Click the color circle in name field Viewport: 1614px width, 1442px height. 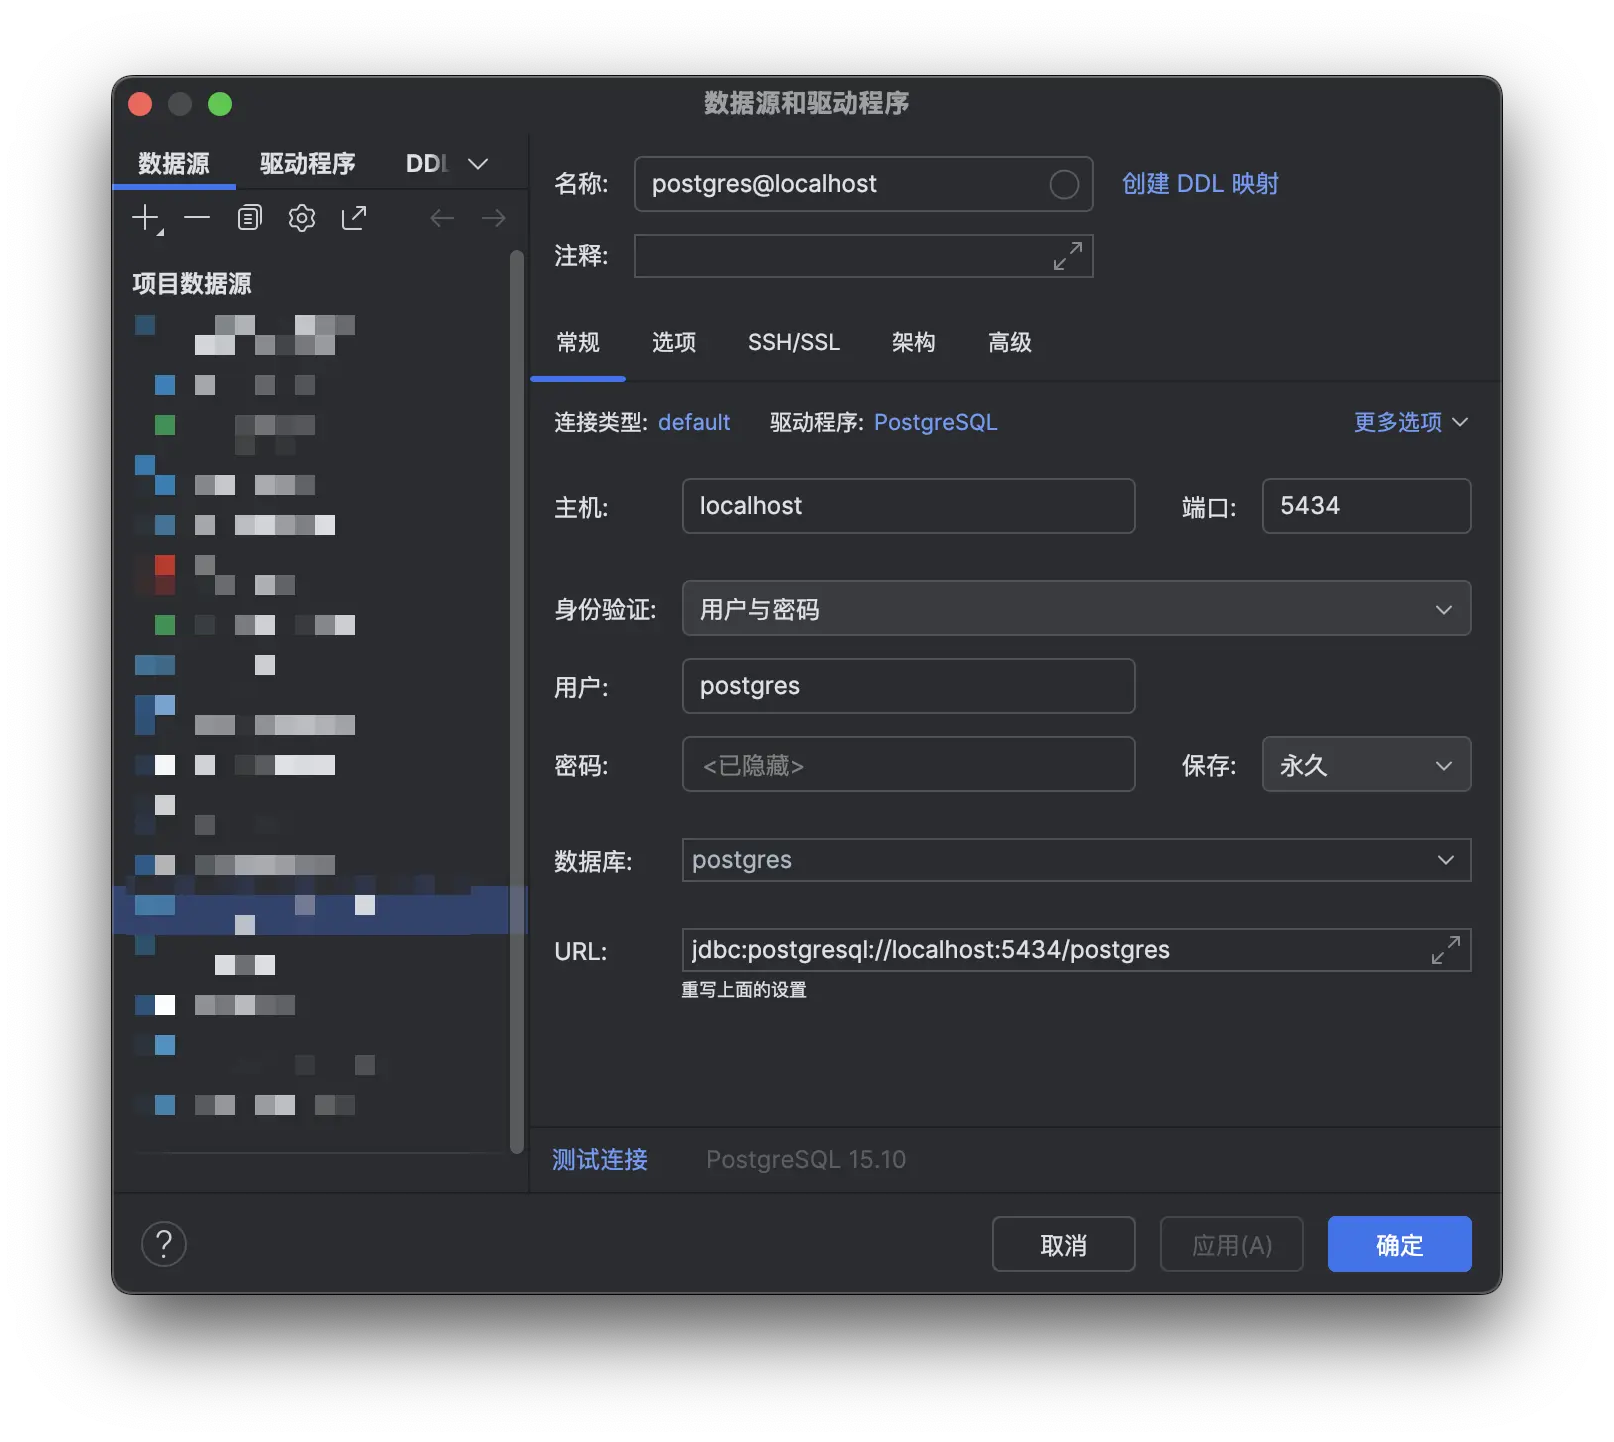click(x=1064, y=184)
